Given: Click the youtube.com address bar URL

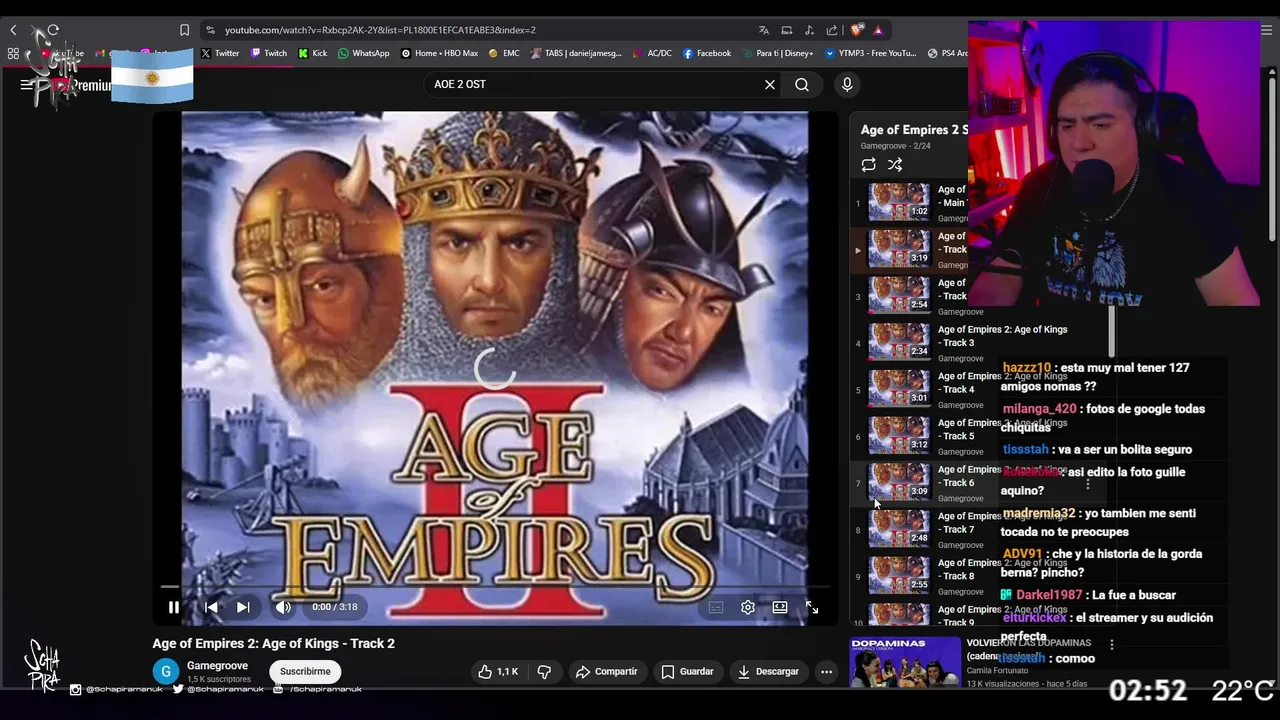Looking at the screenshot, I should [x=380, y=30].
